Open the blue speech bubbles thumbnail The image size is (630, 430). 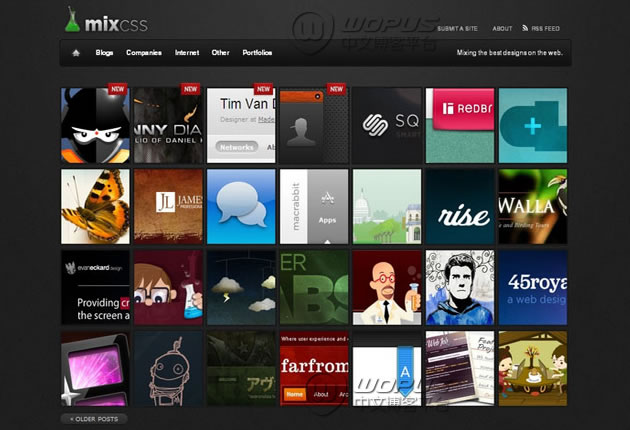click(240, 205)
